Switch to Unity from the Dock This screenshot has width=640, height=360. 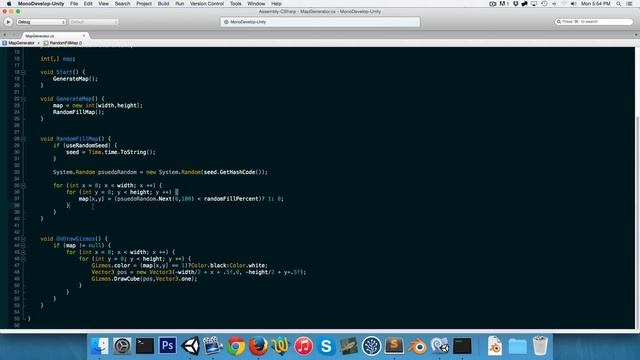click(190, 346)
